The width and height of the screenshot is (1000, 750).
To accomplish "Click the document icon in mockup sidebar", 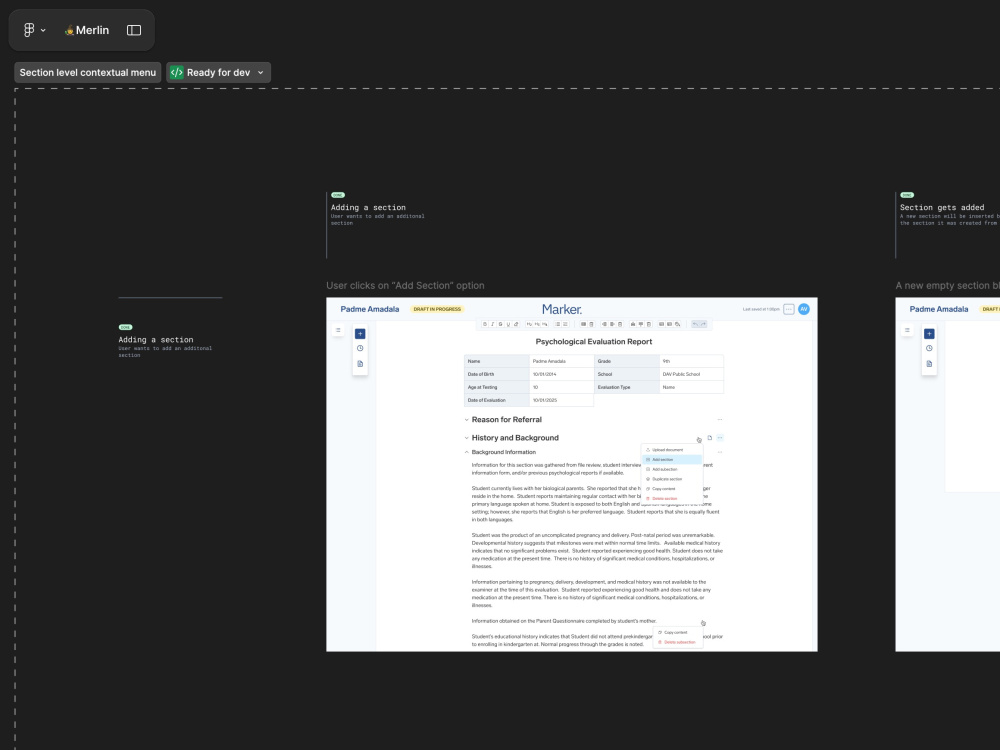I will (360, 364).
